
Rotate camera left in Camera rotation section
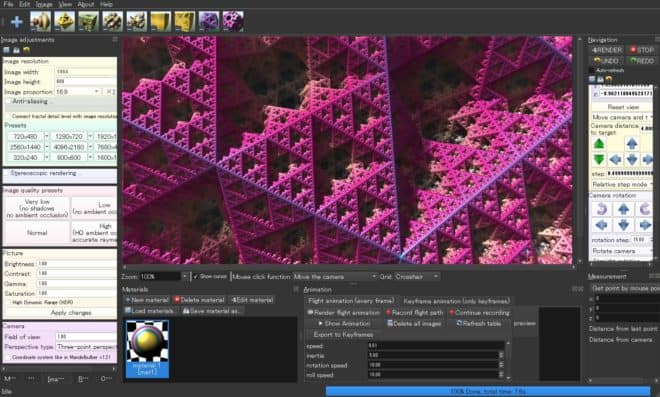click(602, 225)
